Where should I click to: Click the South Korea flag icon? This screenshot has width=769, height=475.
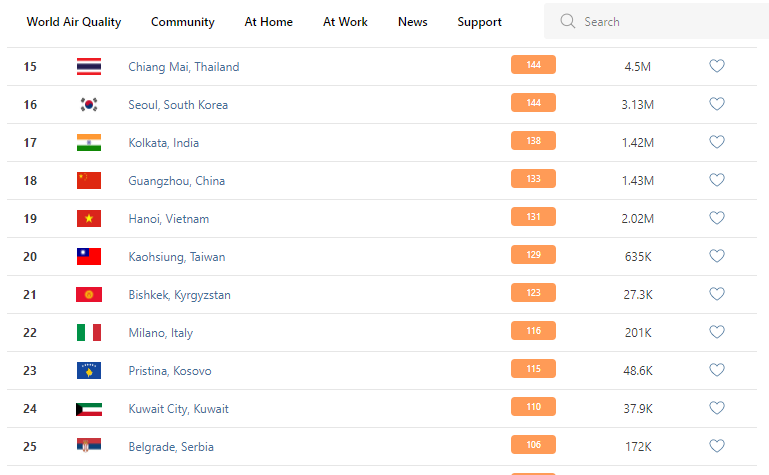(x=89, y=105)
